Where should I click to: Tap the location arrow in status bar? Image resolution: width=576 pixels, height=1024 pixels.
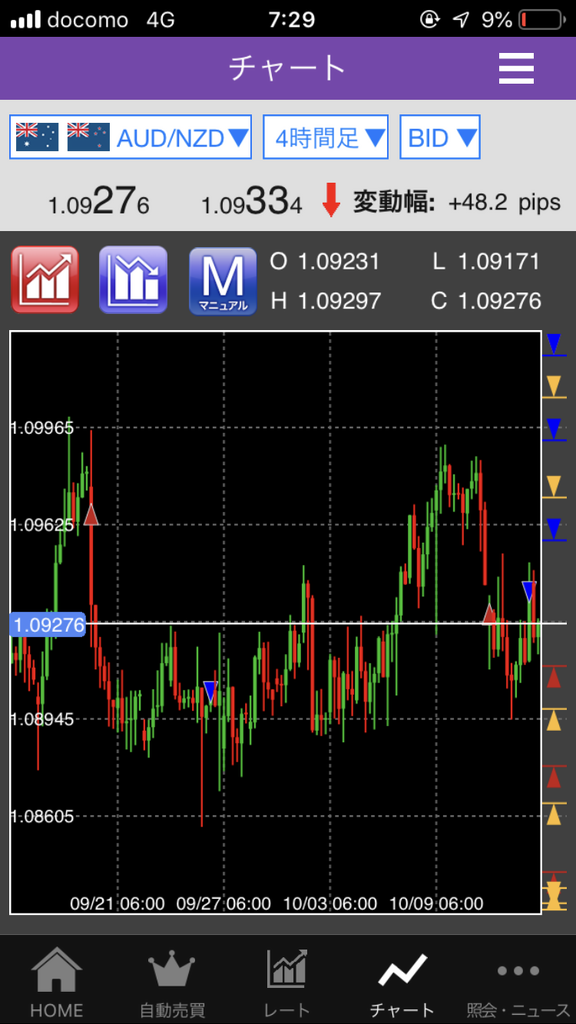(461, 20)
